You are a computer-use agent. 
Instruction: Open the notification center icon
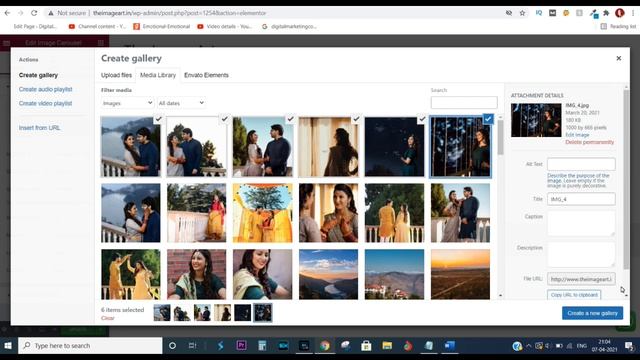click(629, 346)
